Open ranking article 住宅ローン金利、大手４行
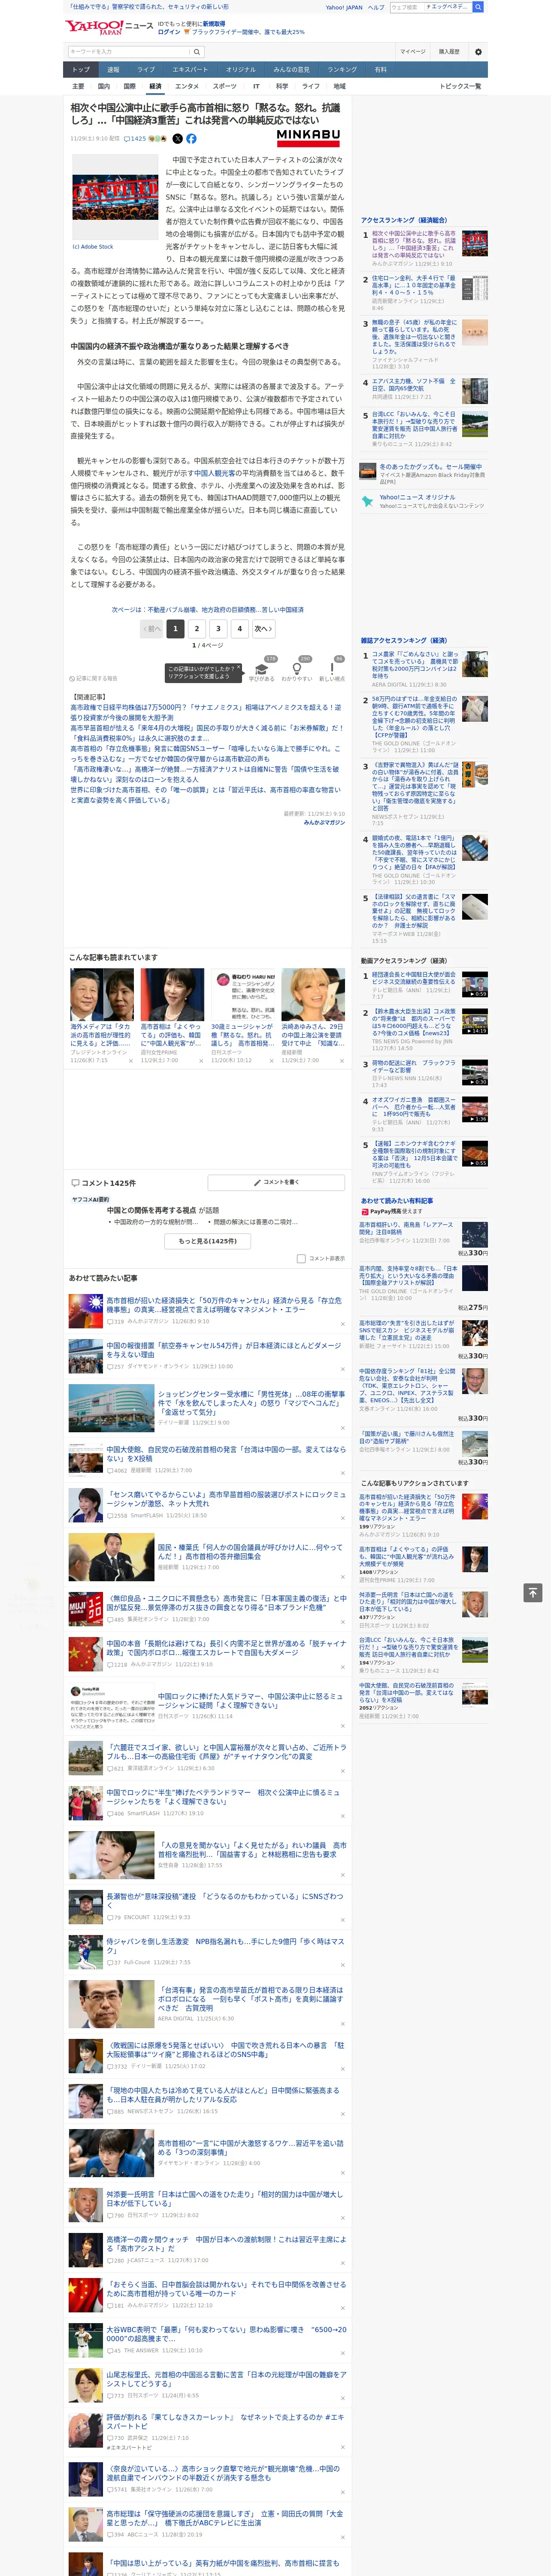This screenshot has width=551, height=2576. click(414, 285)
